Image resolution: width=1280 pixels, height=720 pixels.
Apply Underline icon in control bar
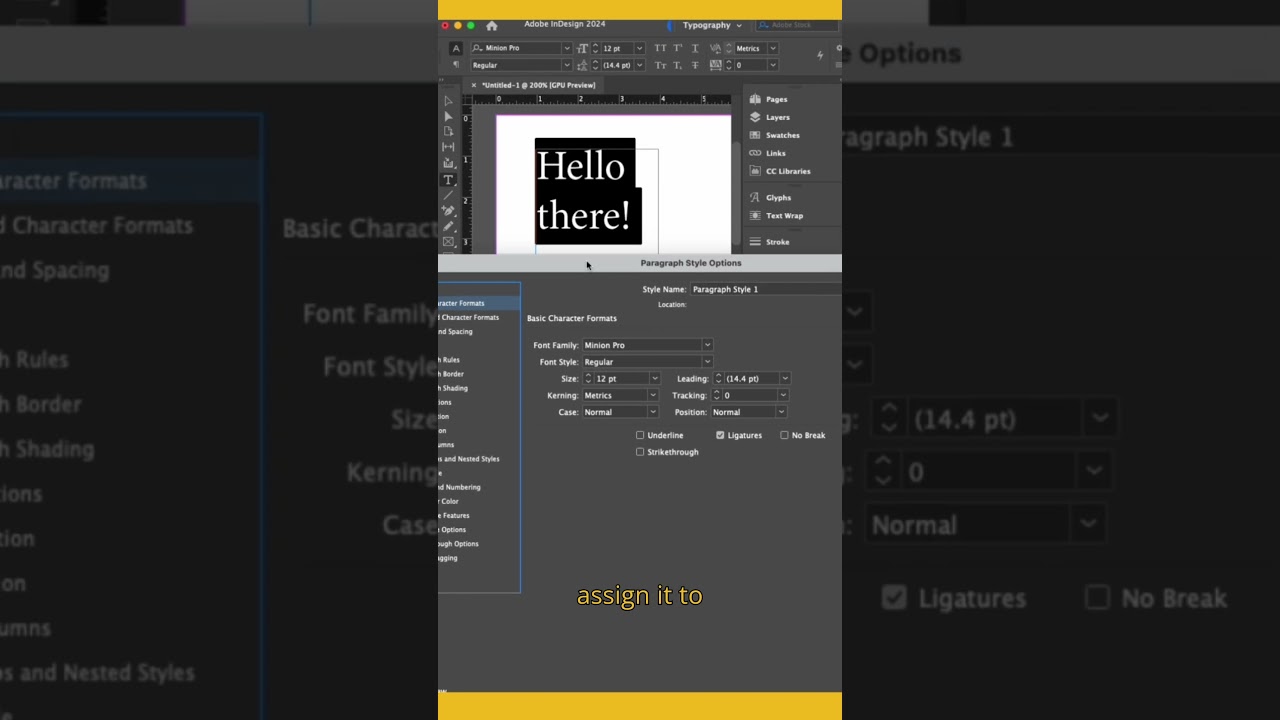pyautogui.click(x=693, y=48)
